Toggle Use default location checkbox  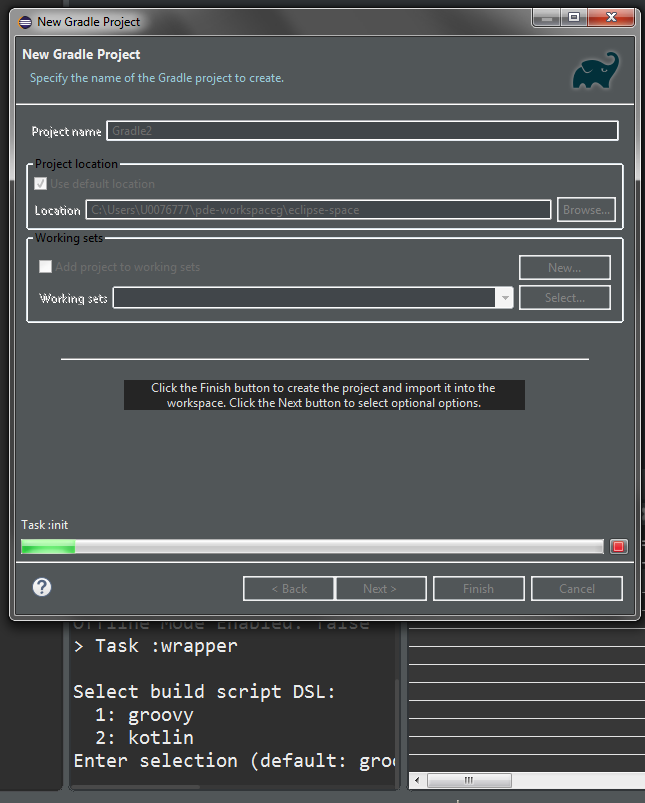[40, 183]
